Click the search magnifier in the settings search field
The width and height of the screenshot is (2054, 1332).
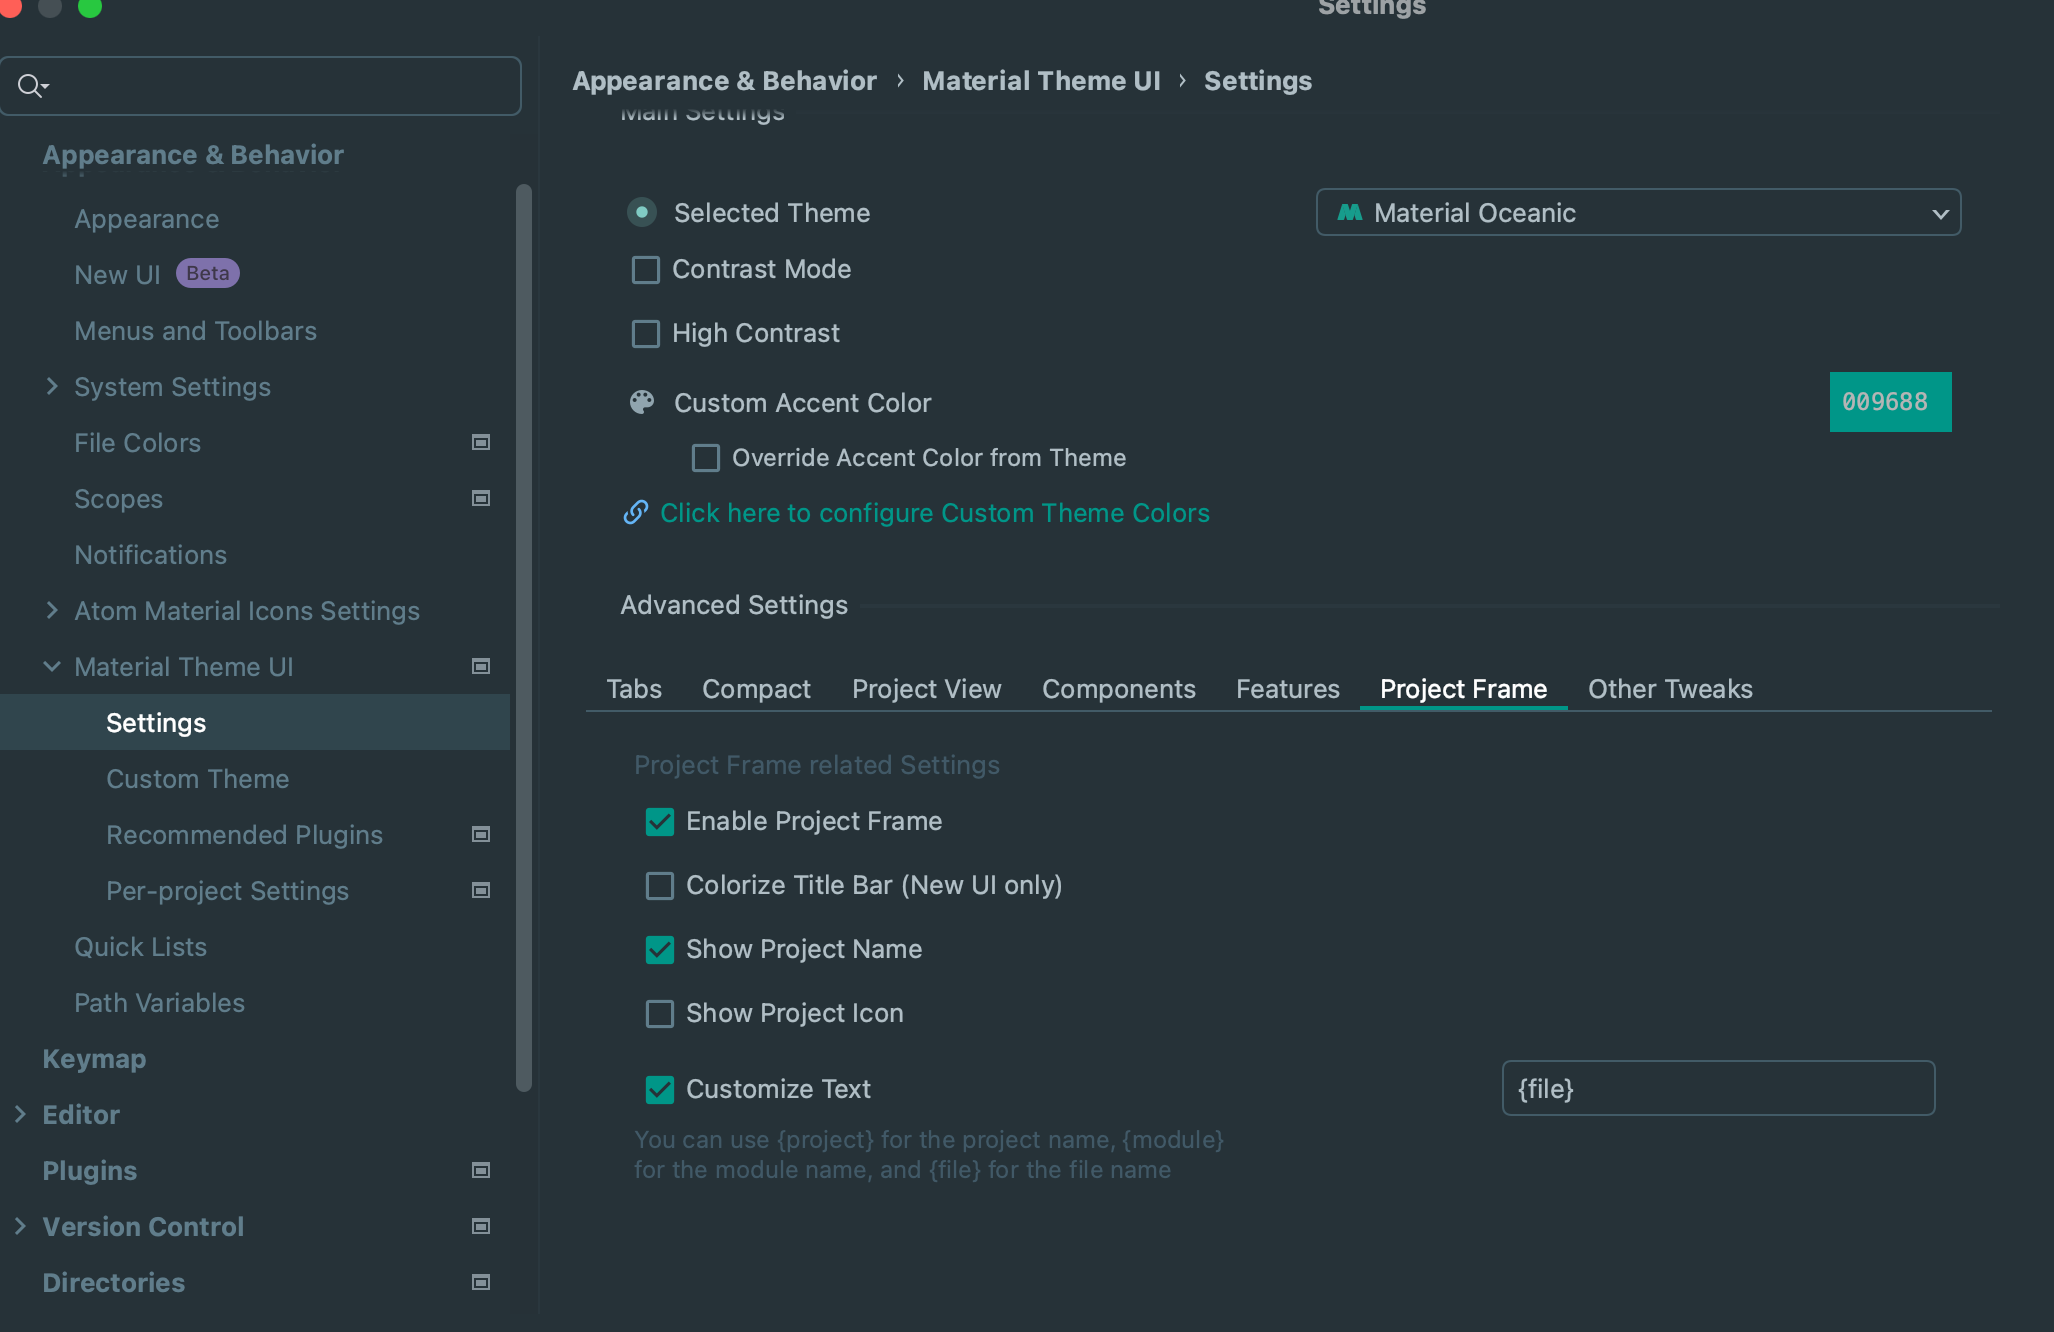coord(33,86)
